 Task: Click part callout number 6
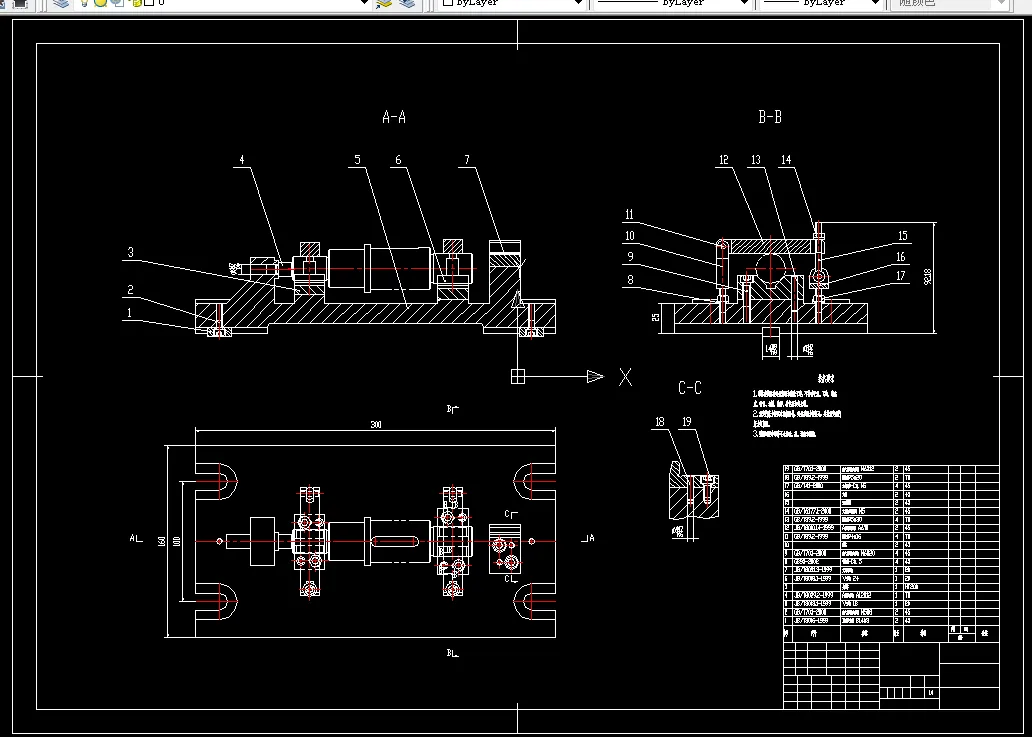398,160
